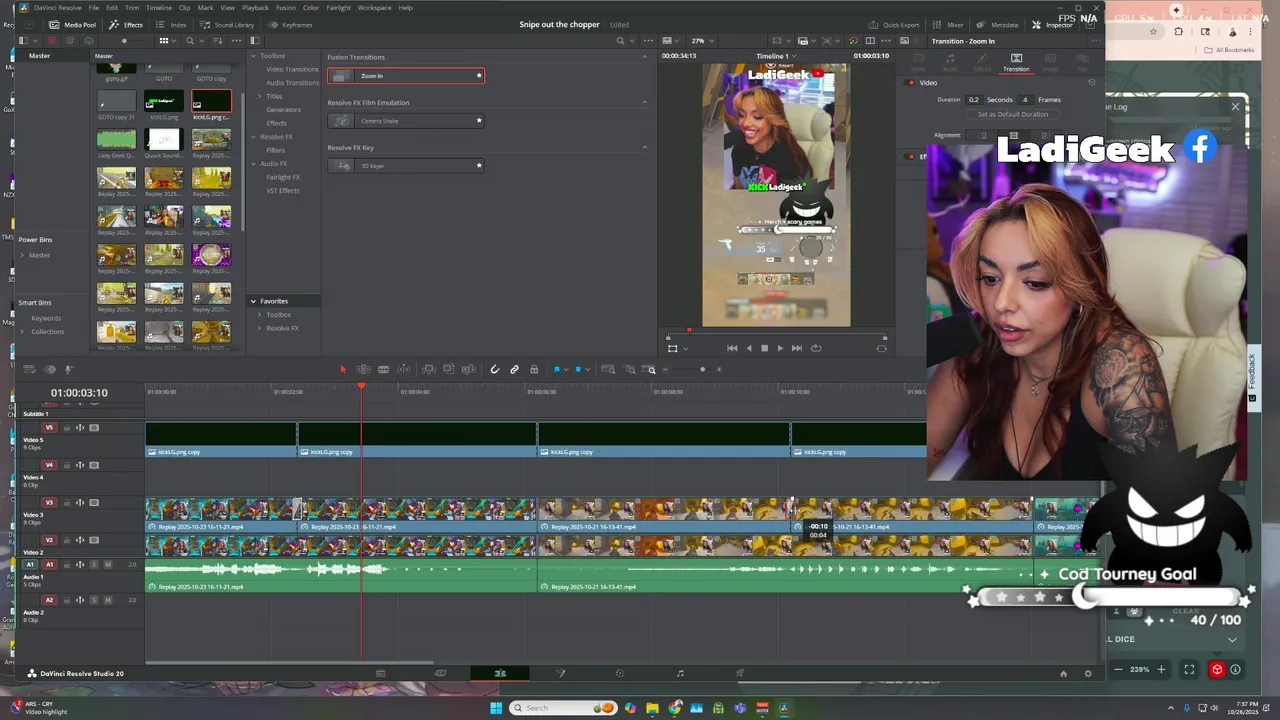This screenshot has width=1280, height=720.
Task: Open the Fairlight menu
Action: [x=338, y=7]
